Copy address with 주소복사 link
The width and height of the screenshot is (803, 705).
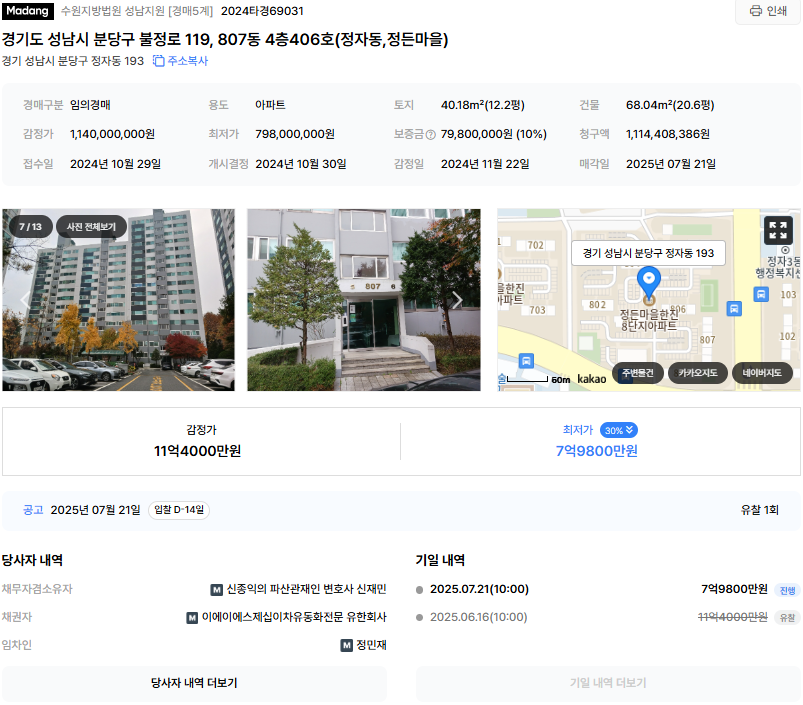(x=181, y=61)
